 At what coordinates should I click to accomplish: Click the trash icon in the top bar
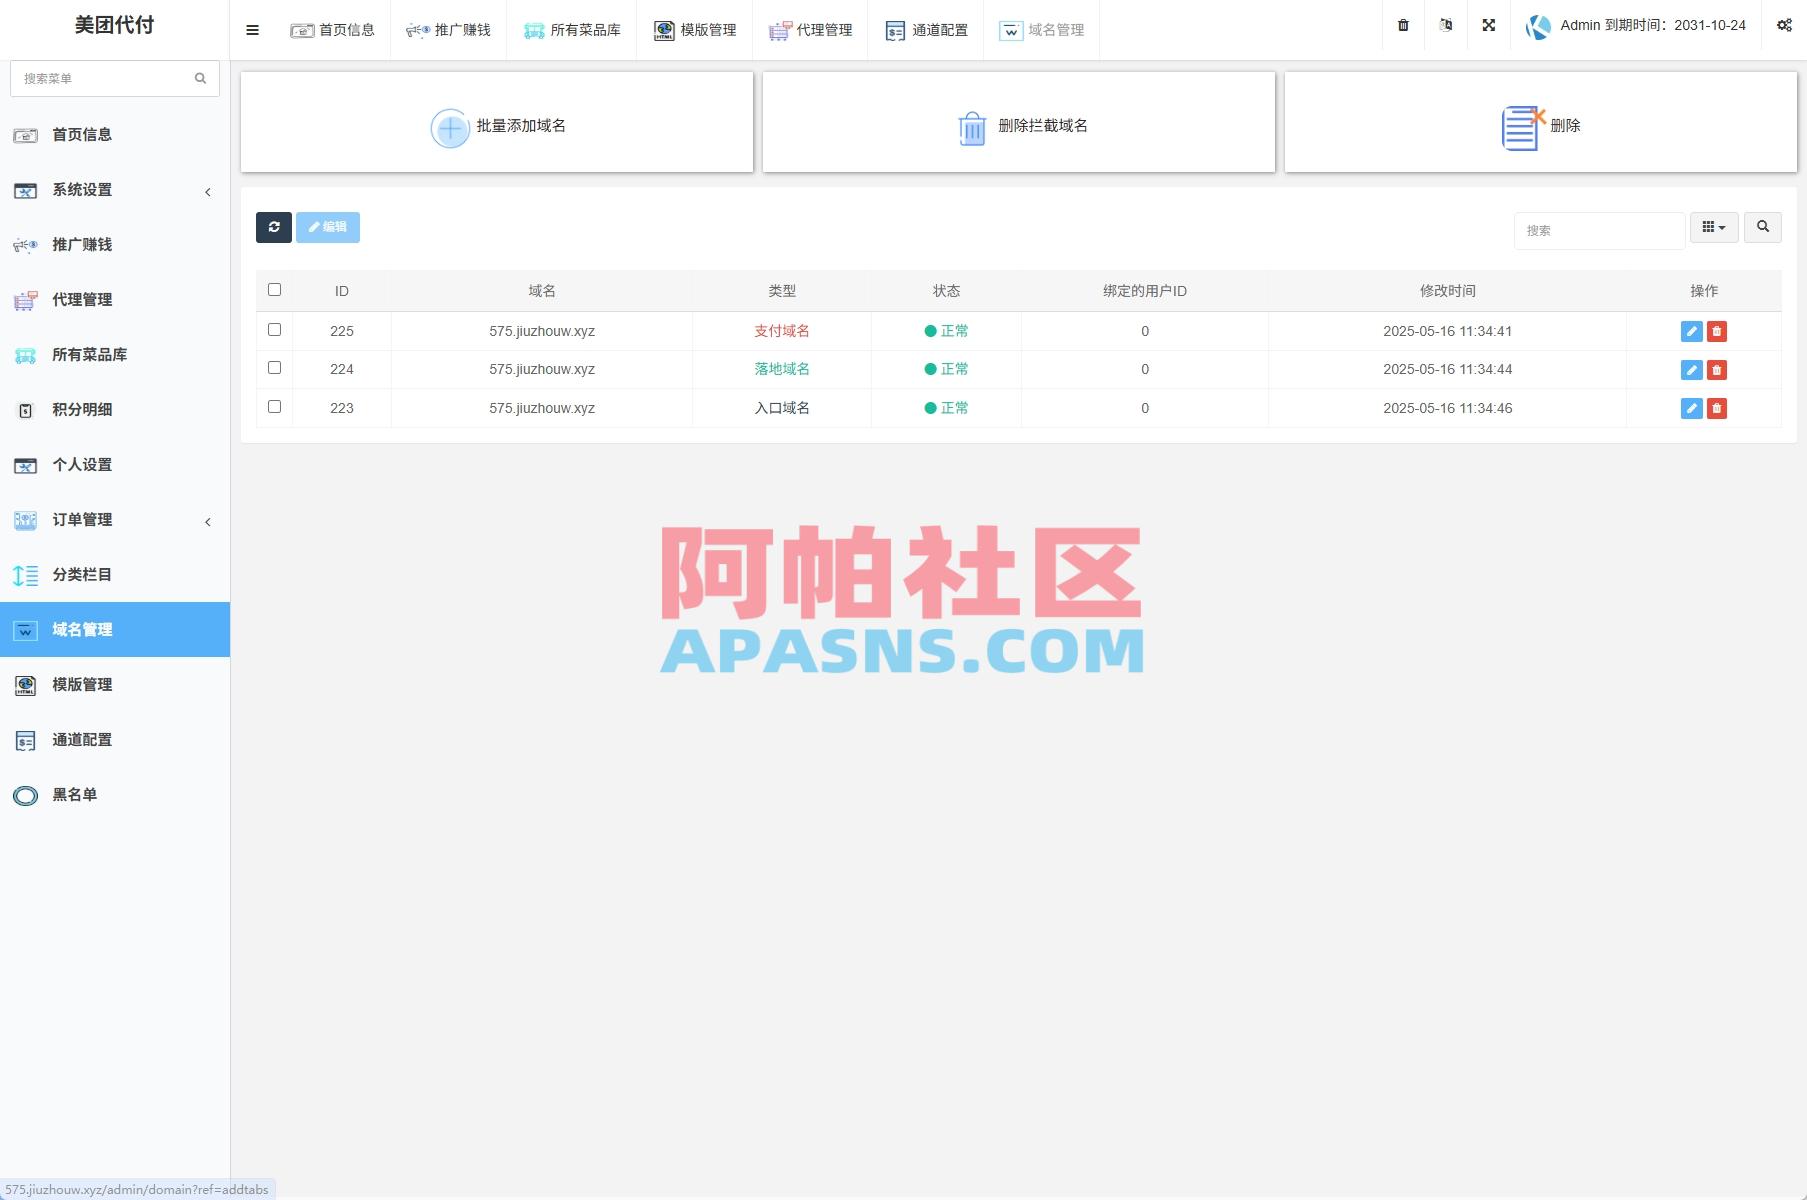[x=1402, y=25]
